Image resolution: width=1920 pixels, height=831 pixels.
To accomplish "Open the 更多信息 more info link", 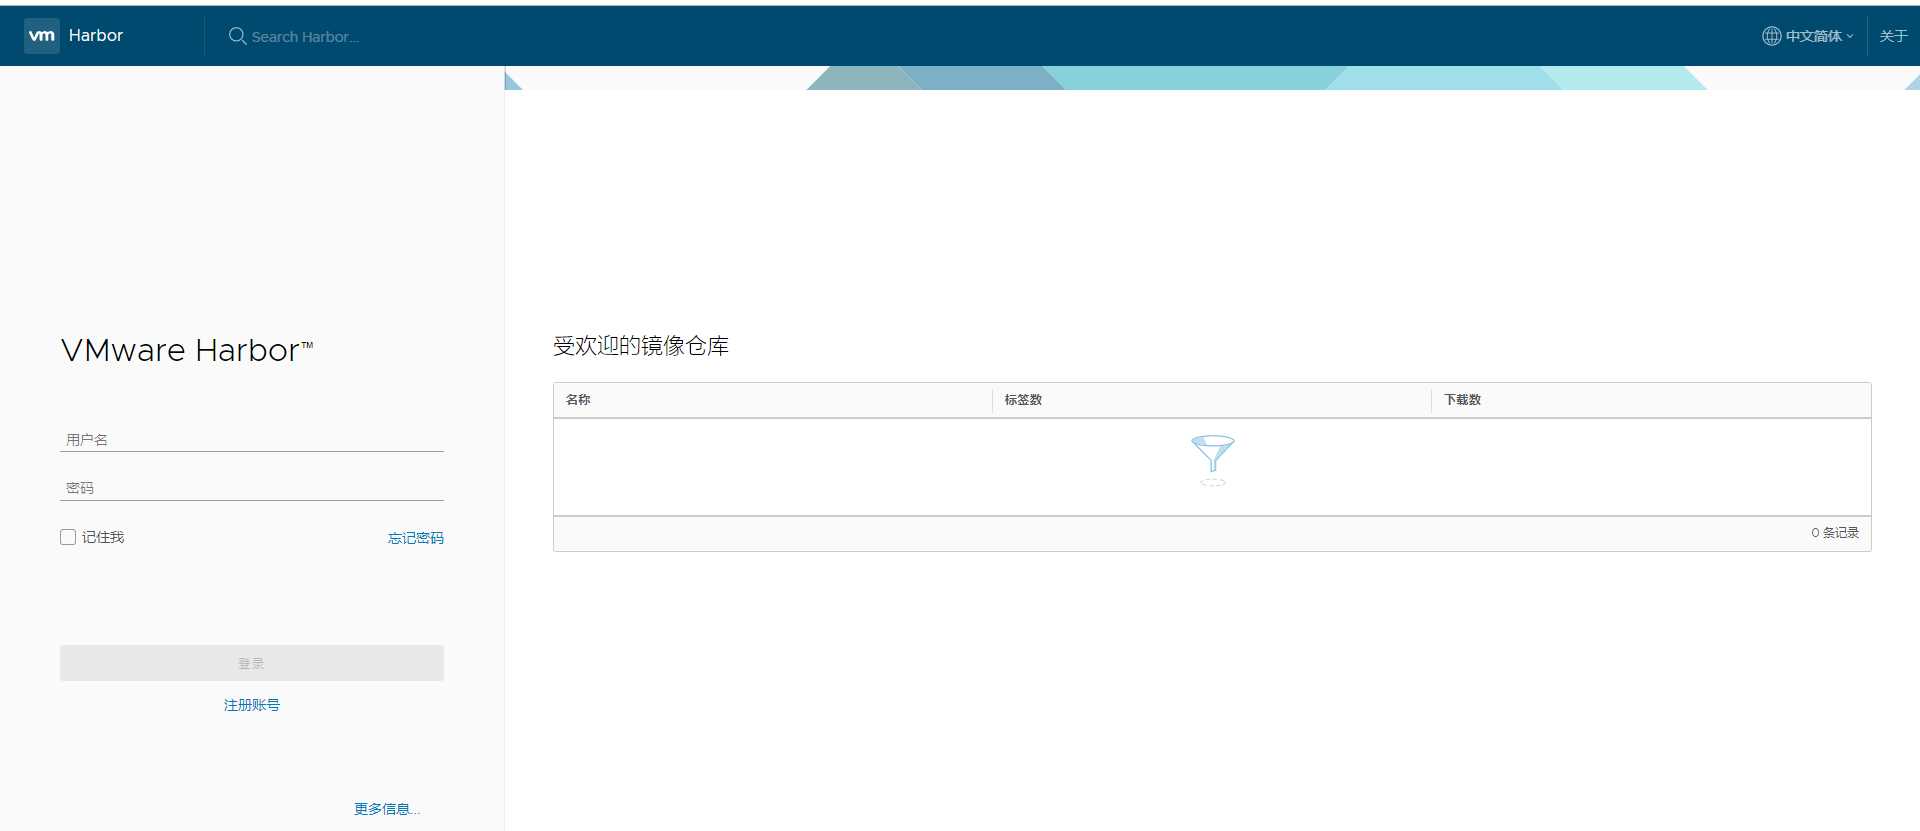I will pos(387,809).
